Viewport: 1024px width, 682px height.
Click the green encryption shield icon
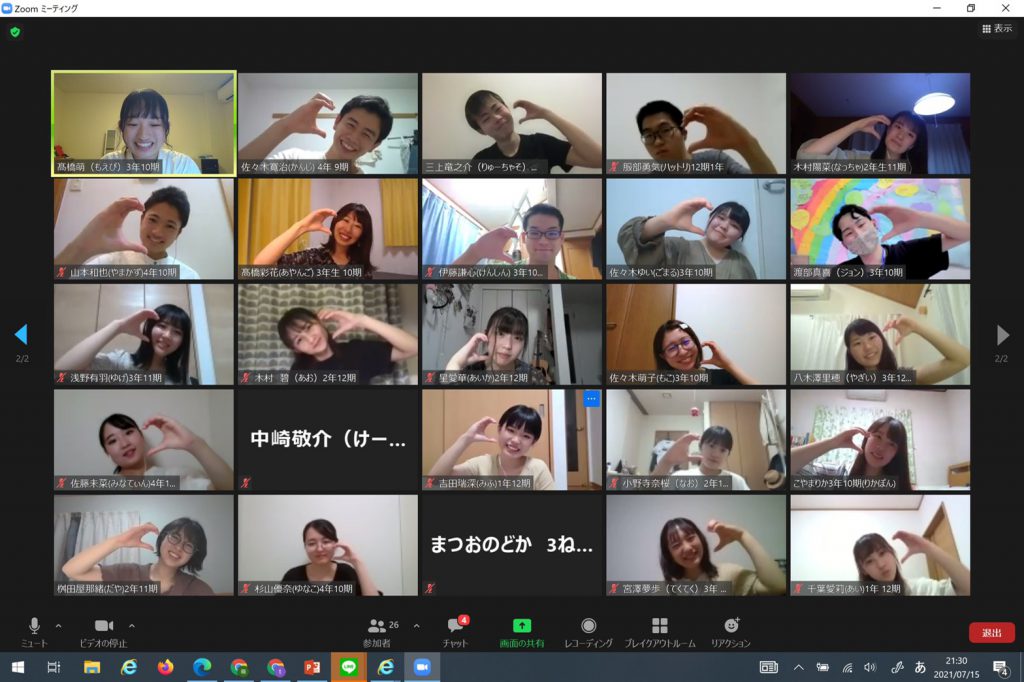15,32
